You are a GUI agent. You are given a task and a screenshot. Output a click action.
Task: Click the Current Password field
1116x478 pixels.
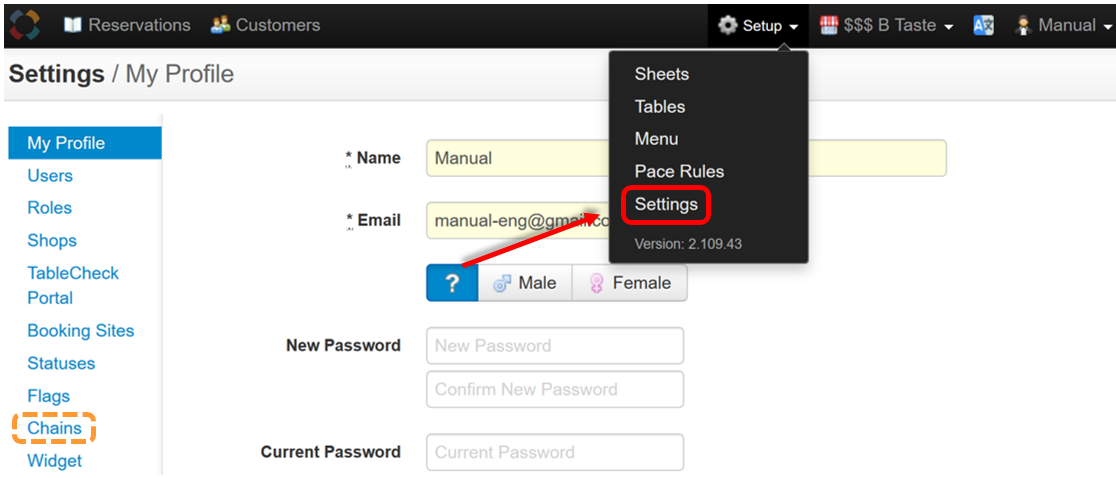555,452
